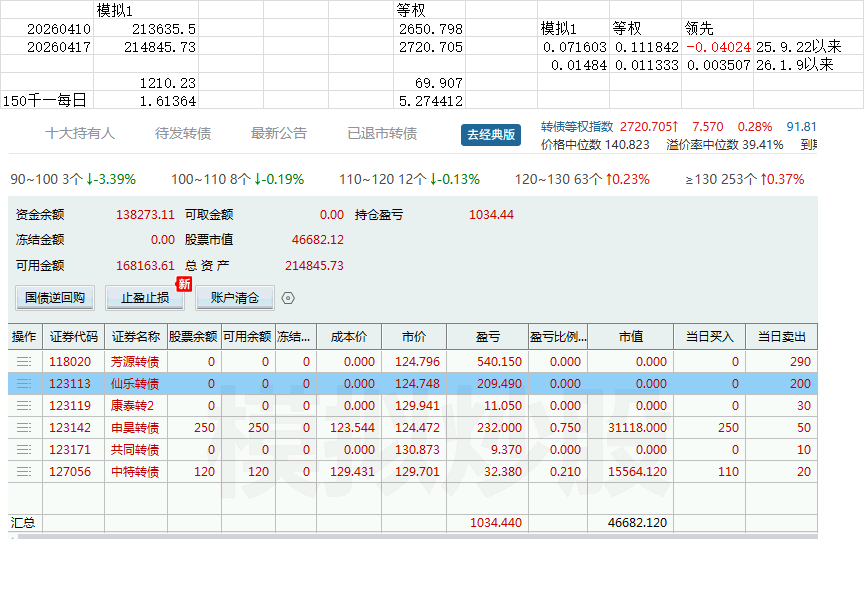Click the 国债逆回购 button
Image resolution: width=864 pixels, height=612 pixels.
(x=55, y=298)
